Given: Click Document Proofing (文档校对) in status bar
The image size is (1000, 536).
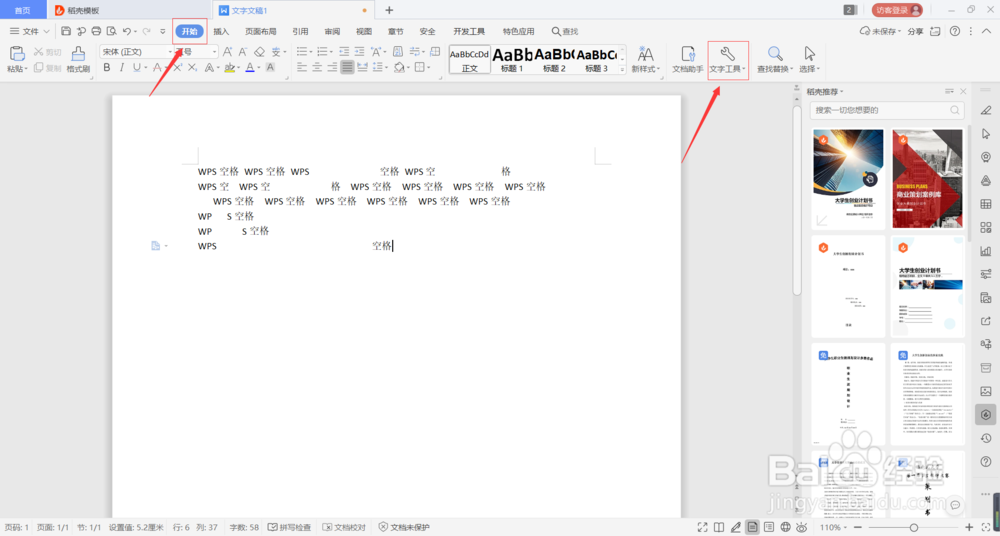Looking at the screenshot, I should tap(344, 527).
